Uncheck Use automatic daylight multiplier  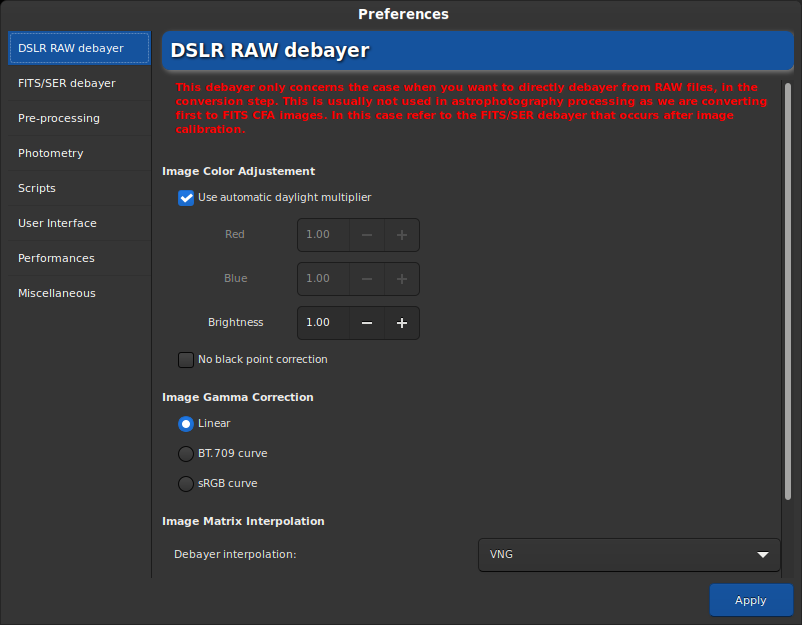tap(186, 198)
